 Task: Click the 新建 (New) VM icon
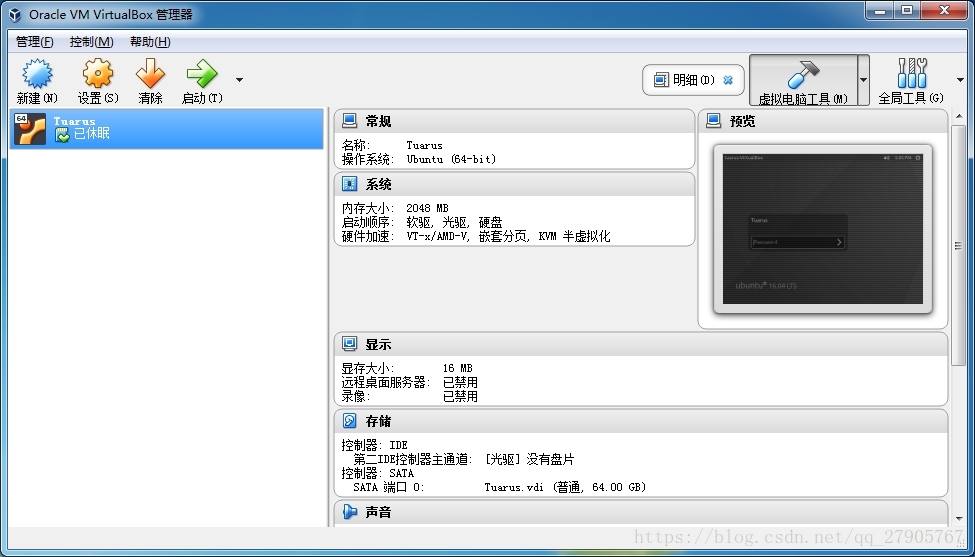pyautogui.click(x=37, y=74)
